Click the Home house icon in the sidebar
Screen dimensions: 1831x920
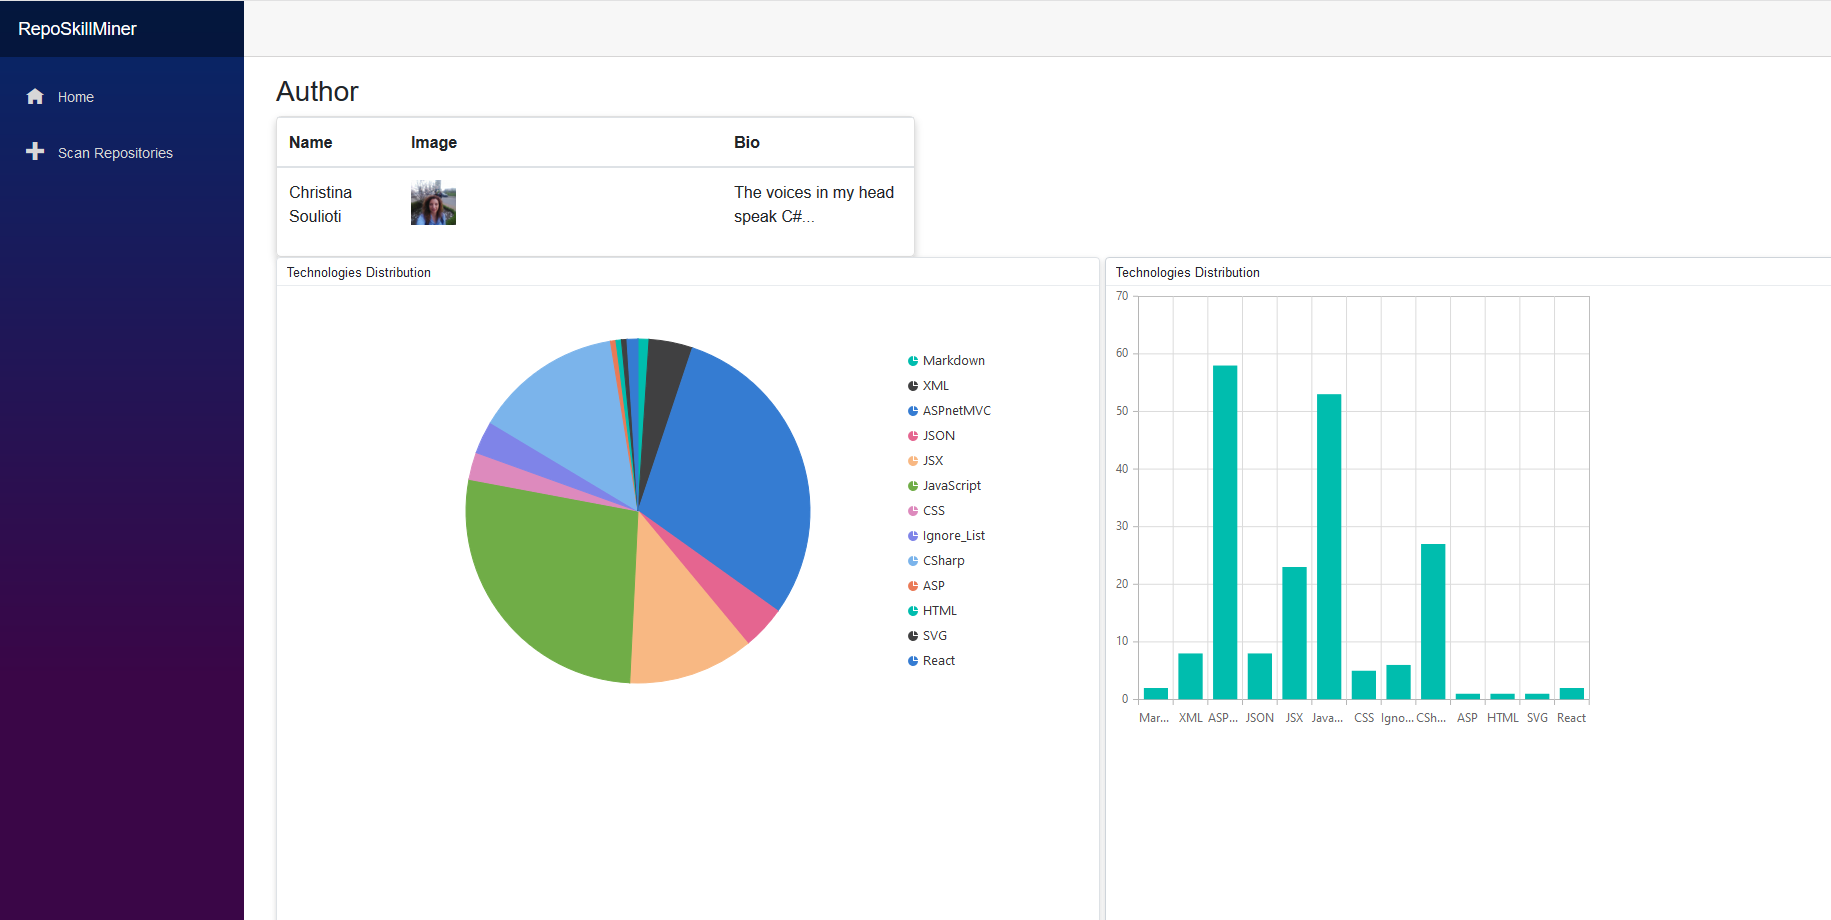click(x=35, y=96)
